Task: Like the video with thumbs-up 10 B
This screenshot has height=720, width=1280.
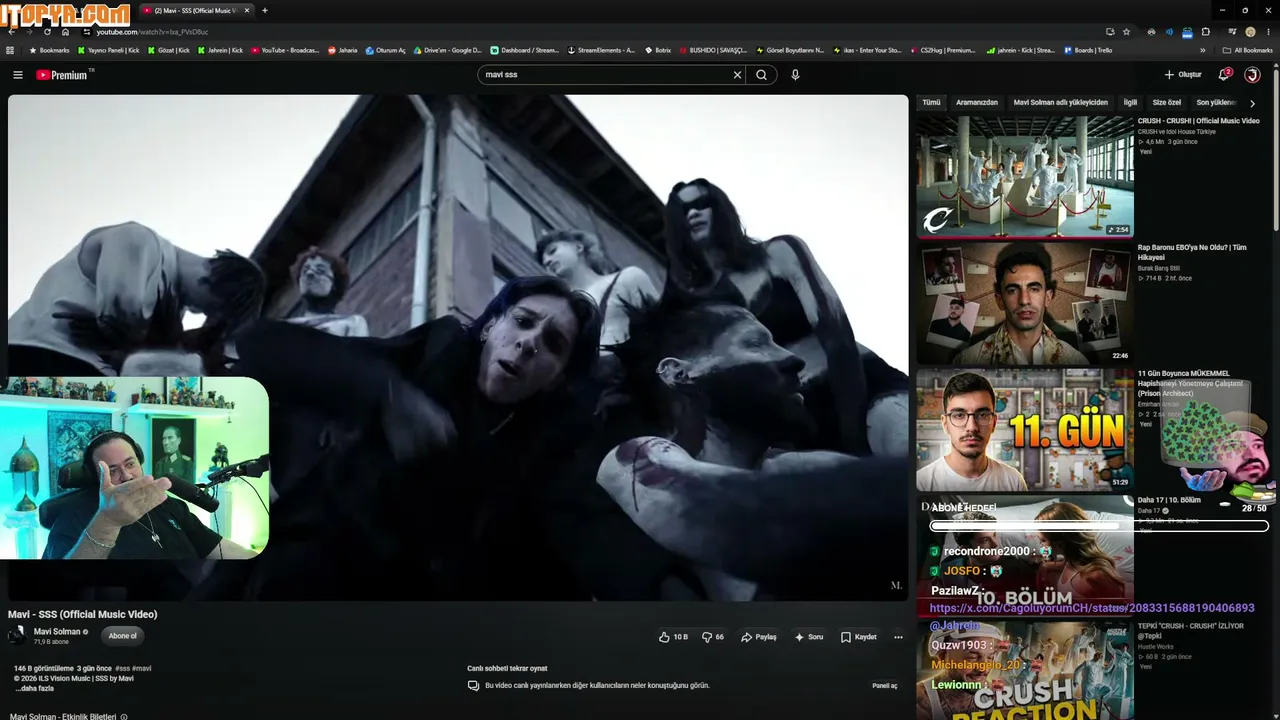Action: tap(673, 637)
